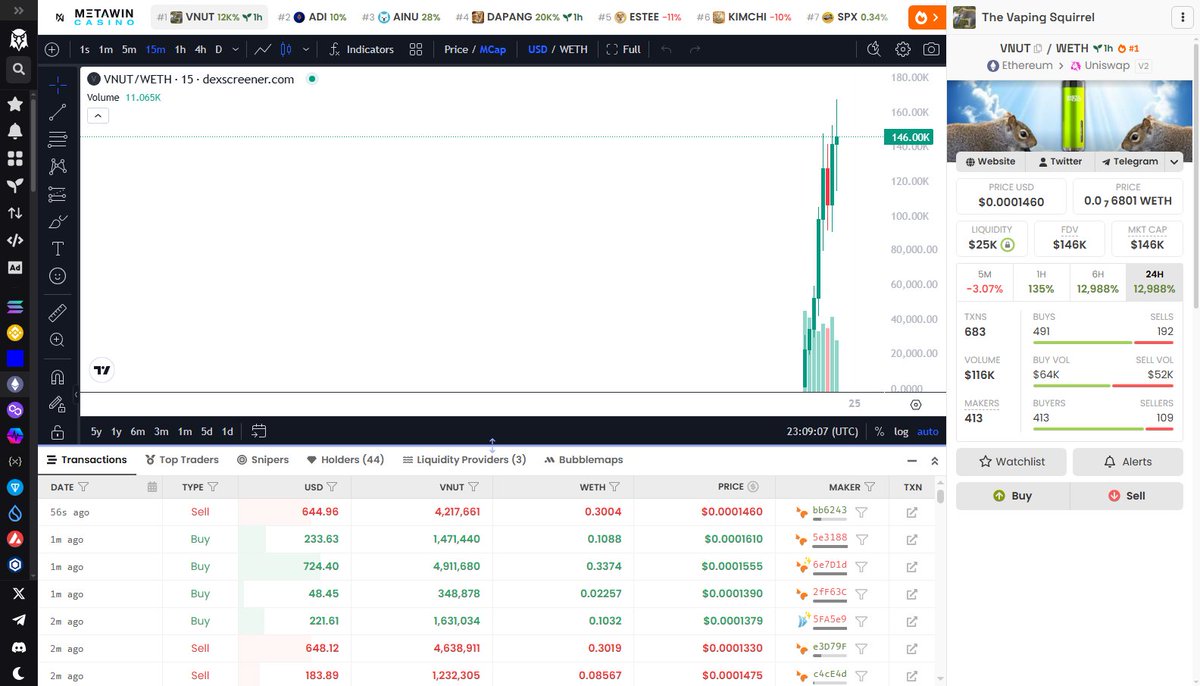1200x686 pixels.
Task: Expand the left sidebar double chevron
Action: [x=17, y=10]
